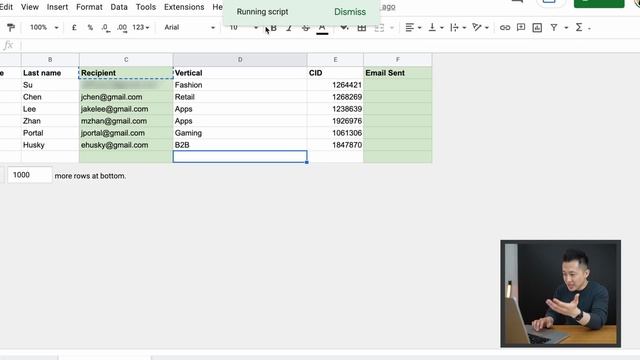Toggle strikethrough formatting
This screenshot has width=640, height=360.
(305, 27)
